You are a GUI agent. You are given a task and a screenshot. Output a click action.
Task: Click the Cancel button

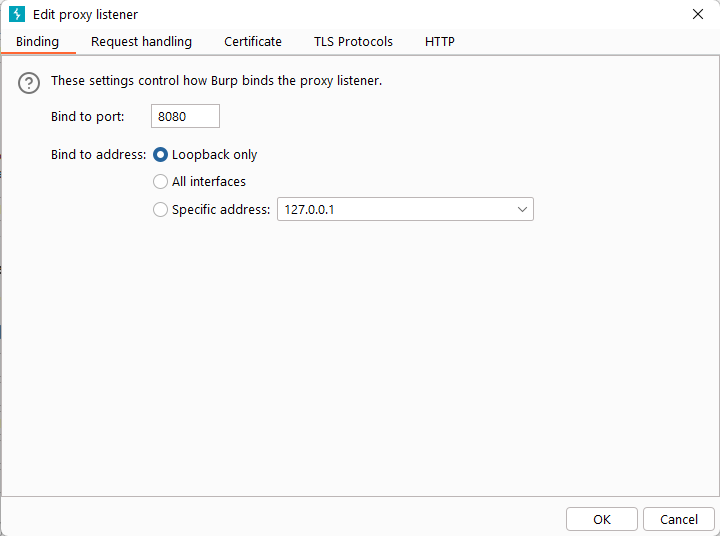(x=679, y=519)
